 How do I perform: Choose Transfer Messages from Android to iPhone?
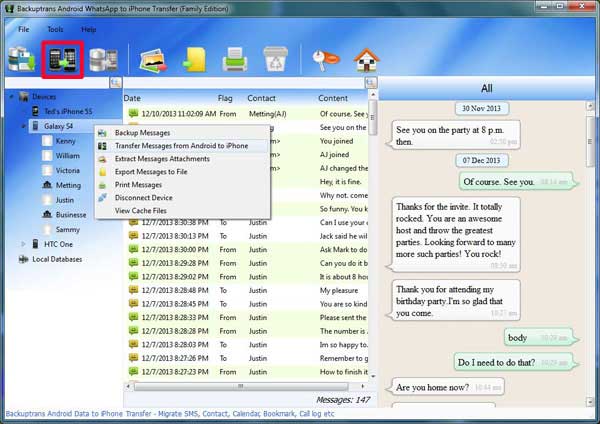coord(181,146)
